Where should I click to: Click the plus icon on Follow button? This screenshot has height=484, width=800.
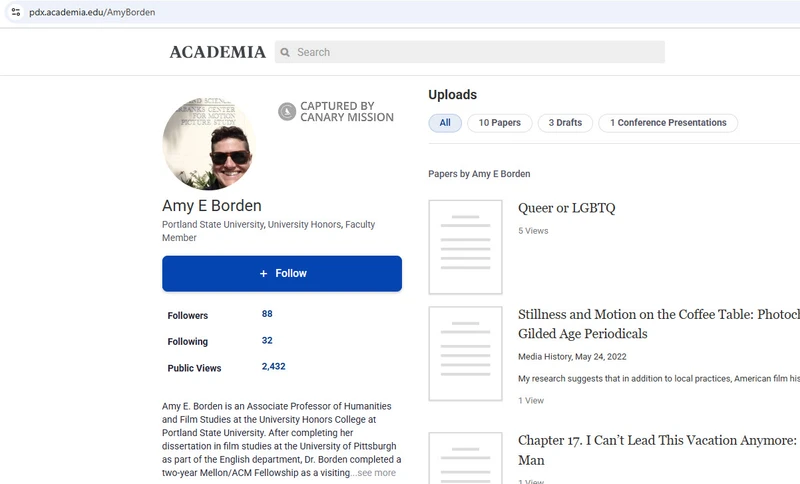pos(263,274)
